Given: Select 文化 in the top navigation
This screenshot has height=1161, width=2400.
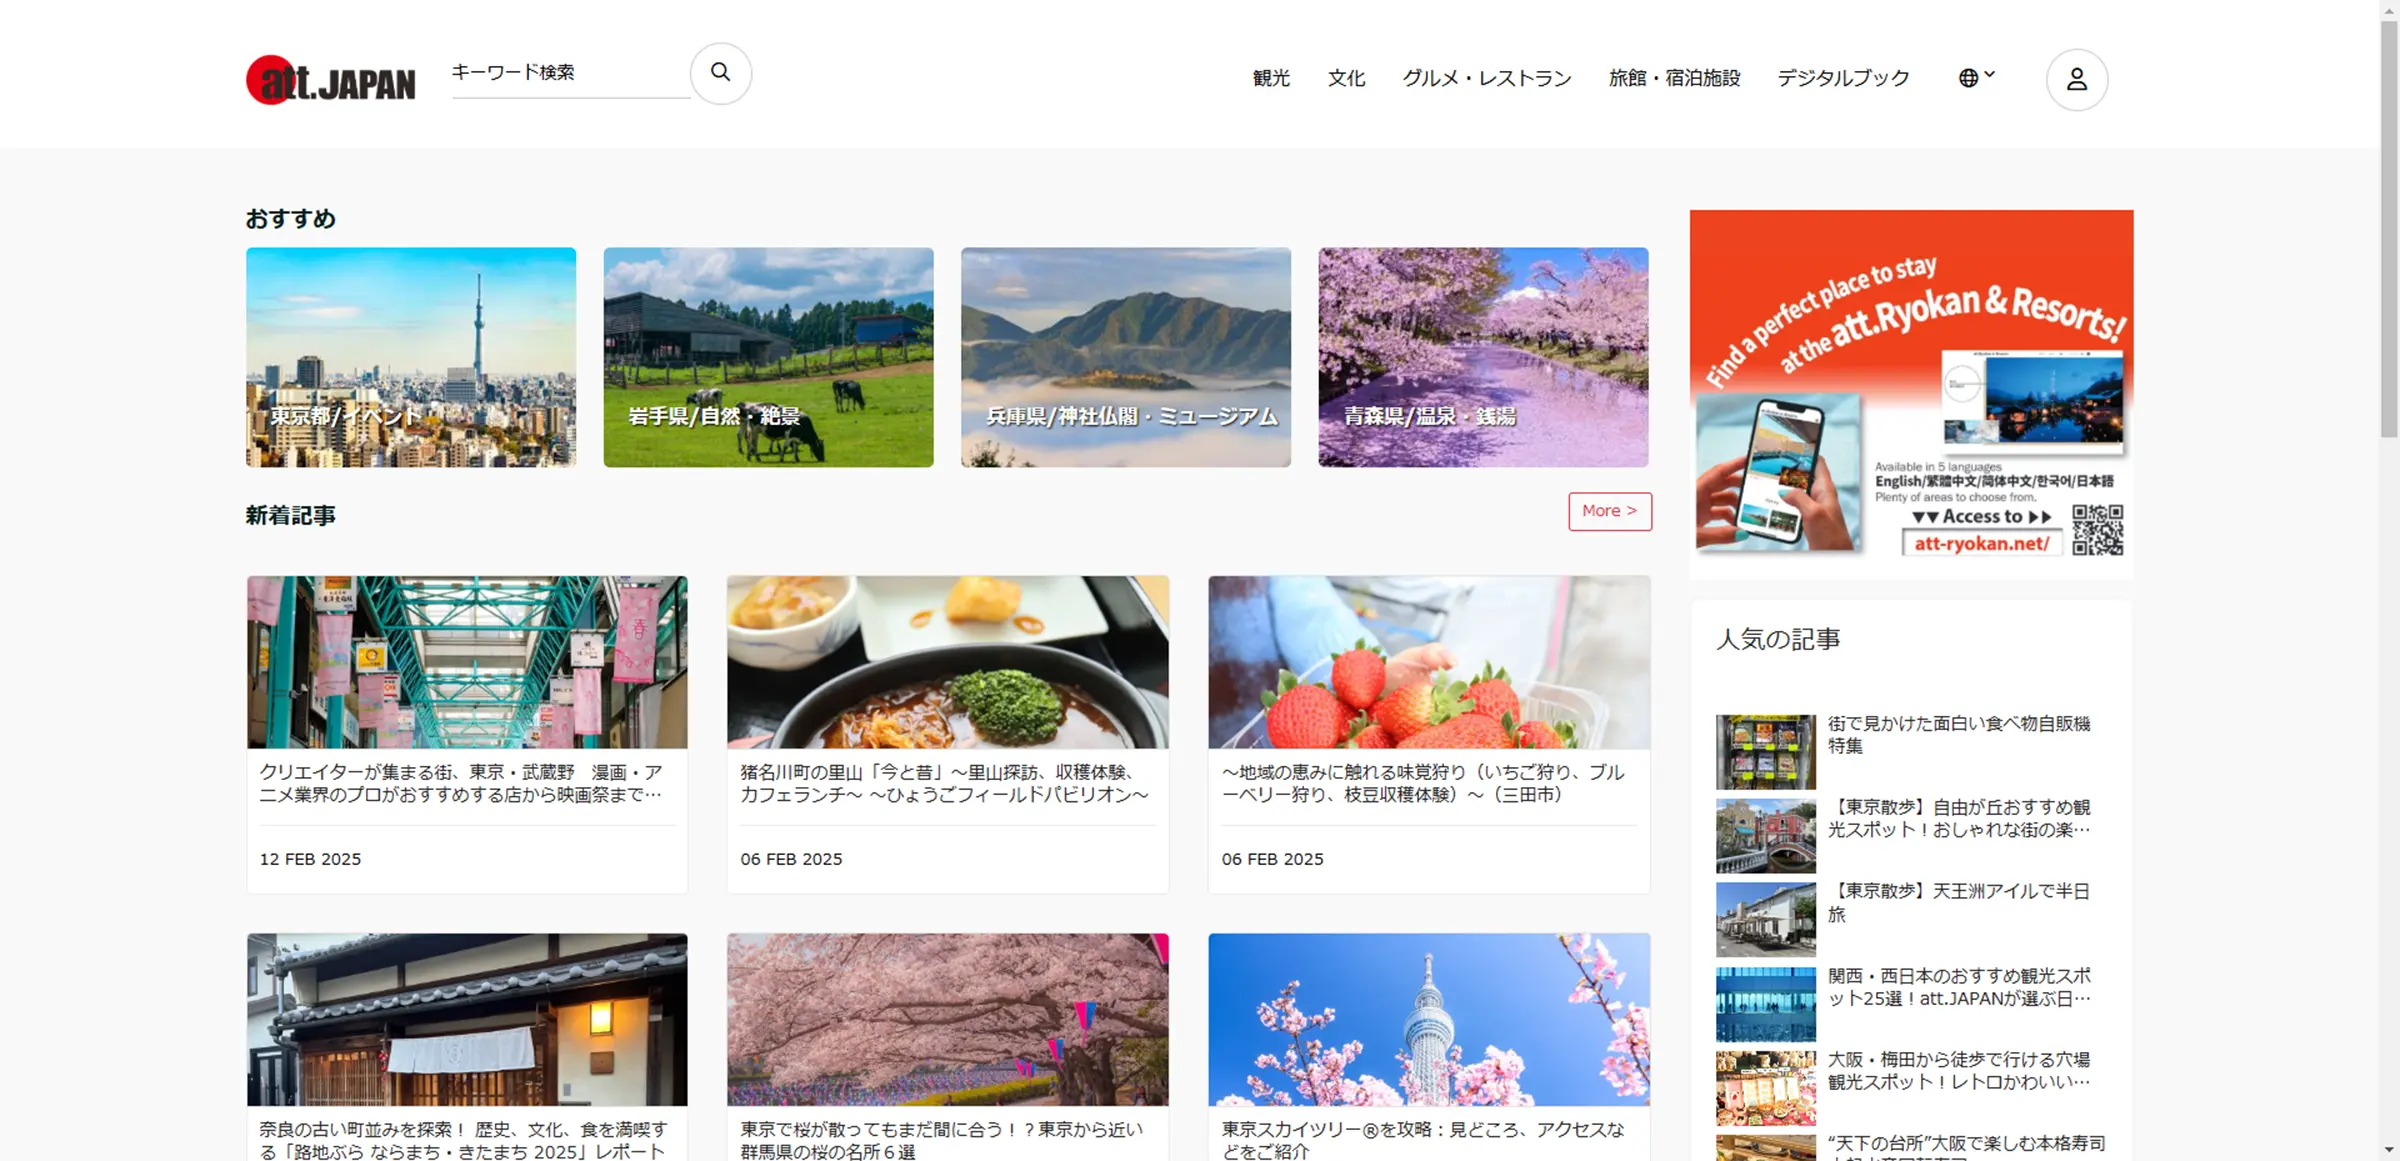Looking at the screenshot, I should 1345,78.
